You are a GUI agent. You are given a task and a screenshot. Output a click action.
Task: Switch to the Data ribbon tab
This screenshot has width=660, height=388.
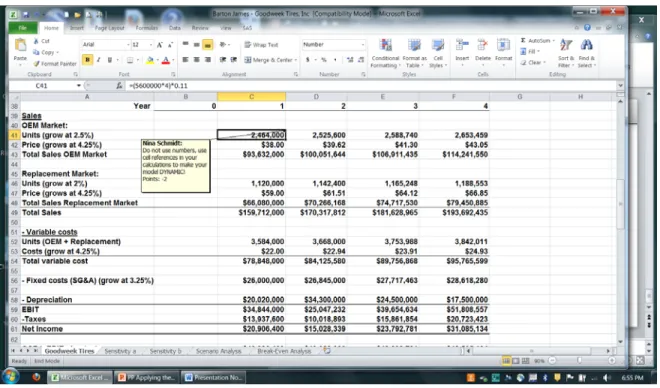175,28
